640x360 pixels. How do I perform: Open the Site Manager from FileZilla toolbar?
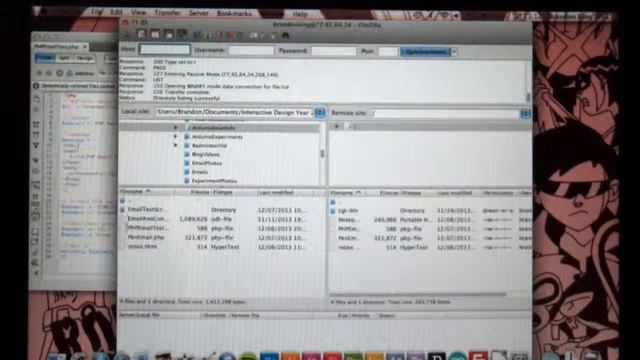point(128,35)
